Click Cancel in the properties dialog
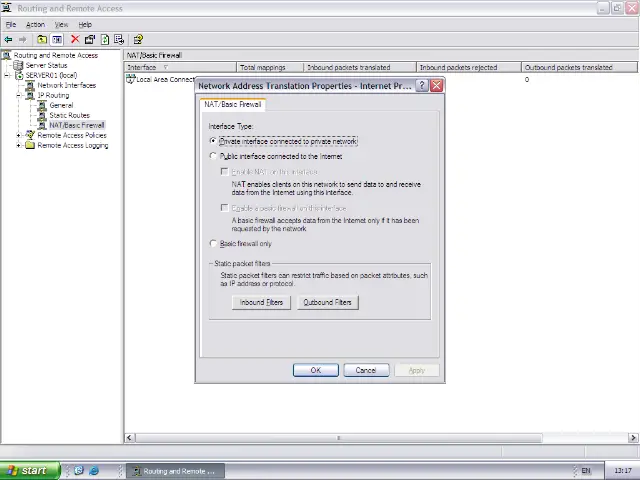Viewport: 640px width, 480px height. pos(366,370)
